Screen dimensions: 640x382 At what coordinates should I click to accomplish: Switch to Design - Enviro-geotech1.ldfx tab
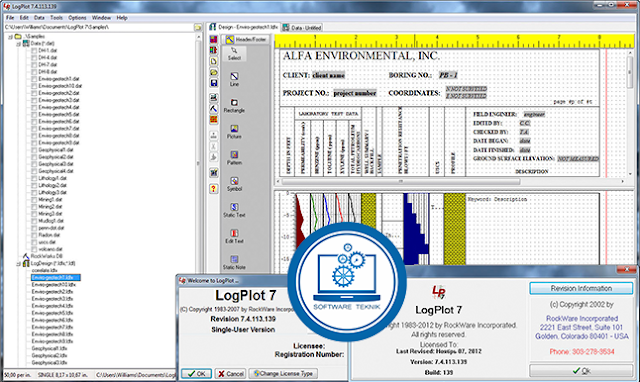tap(244, 27)
